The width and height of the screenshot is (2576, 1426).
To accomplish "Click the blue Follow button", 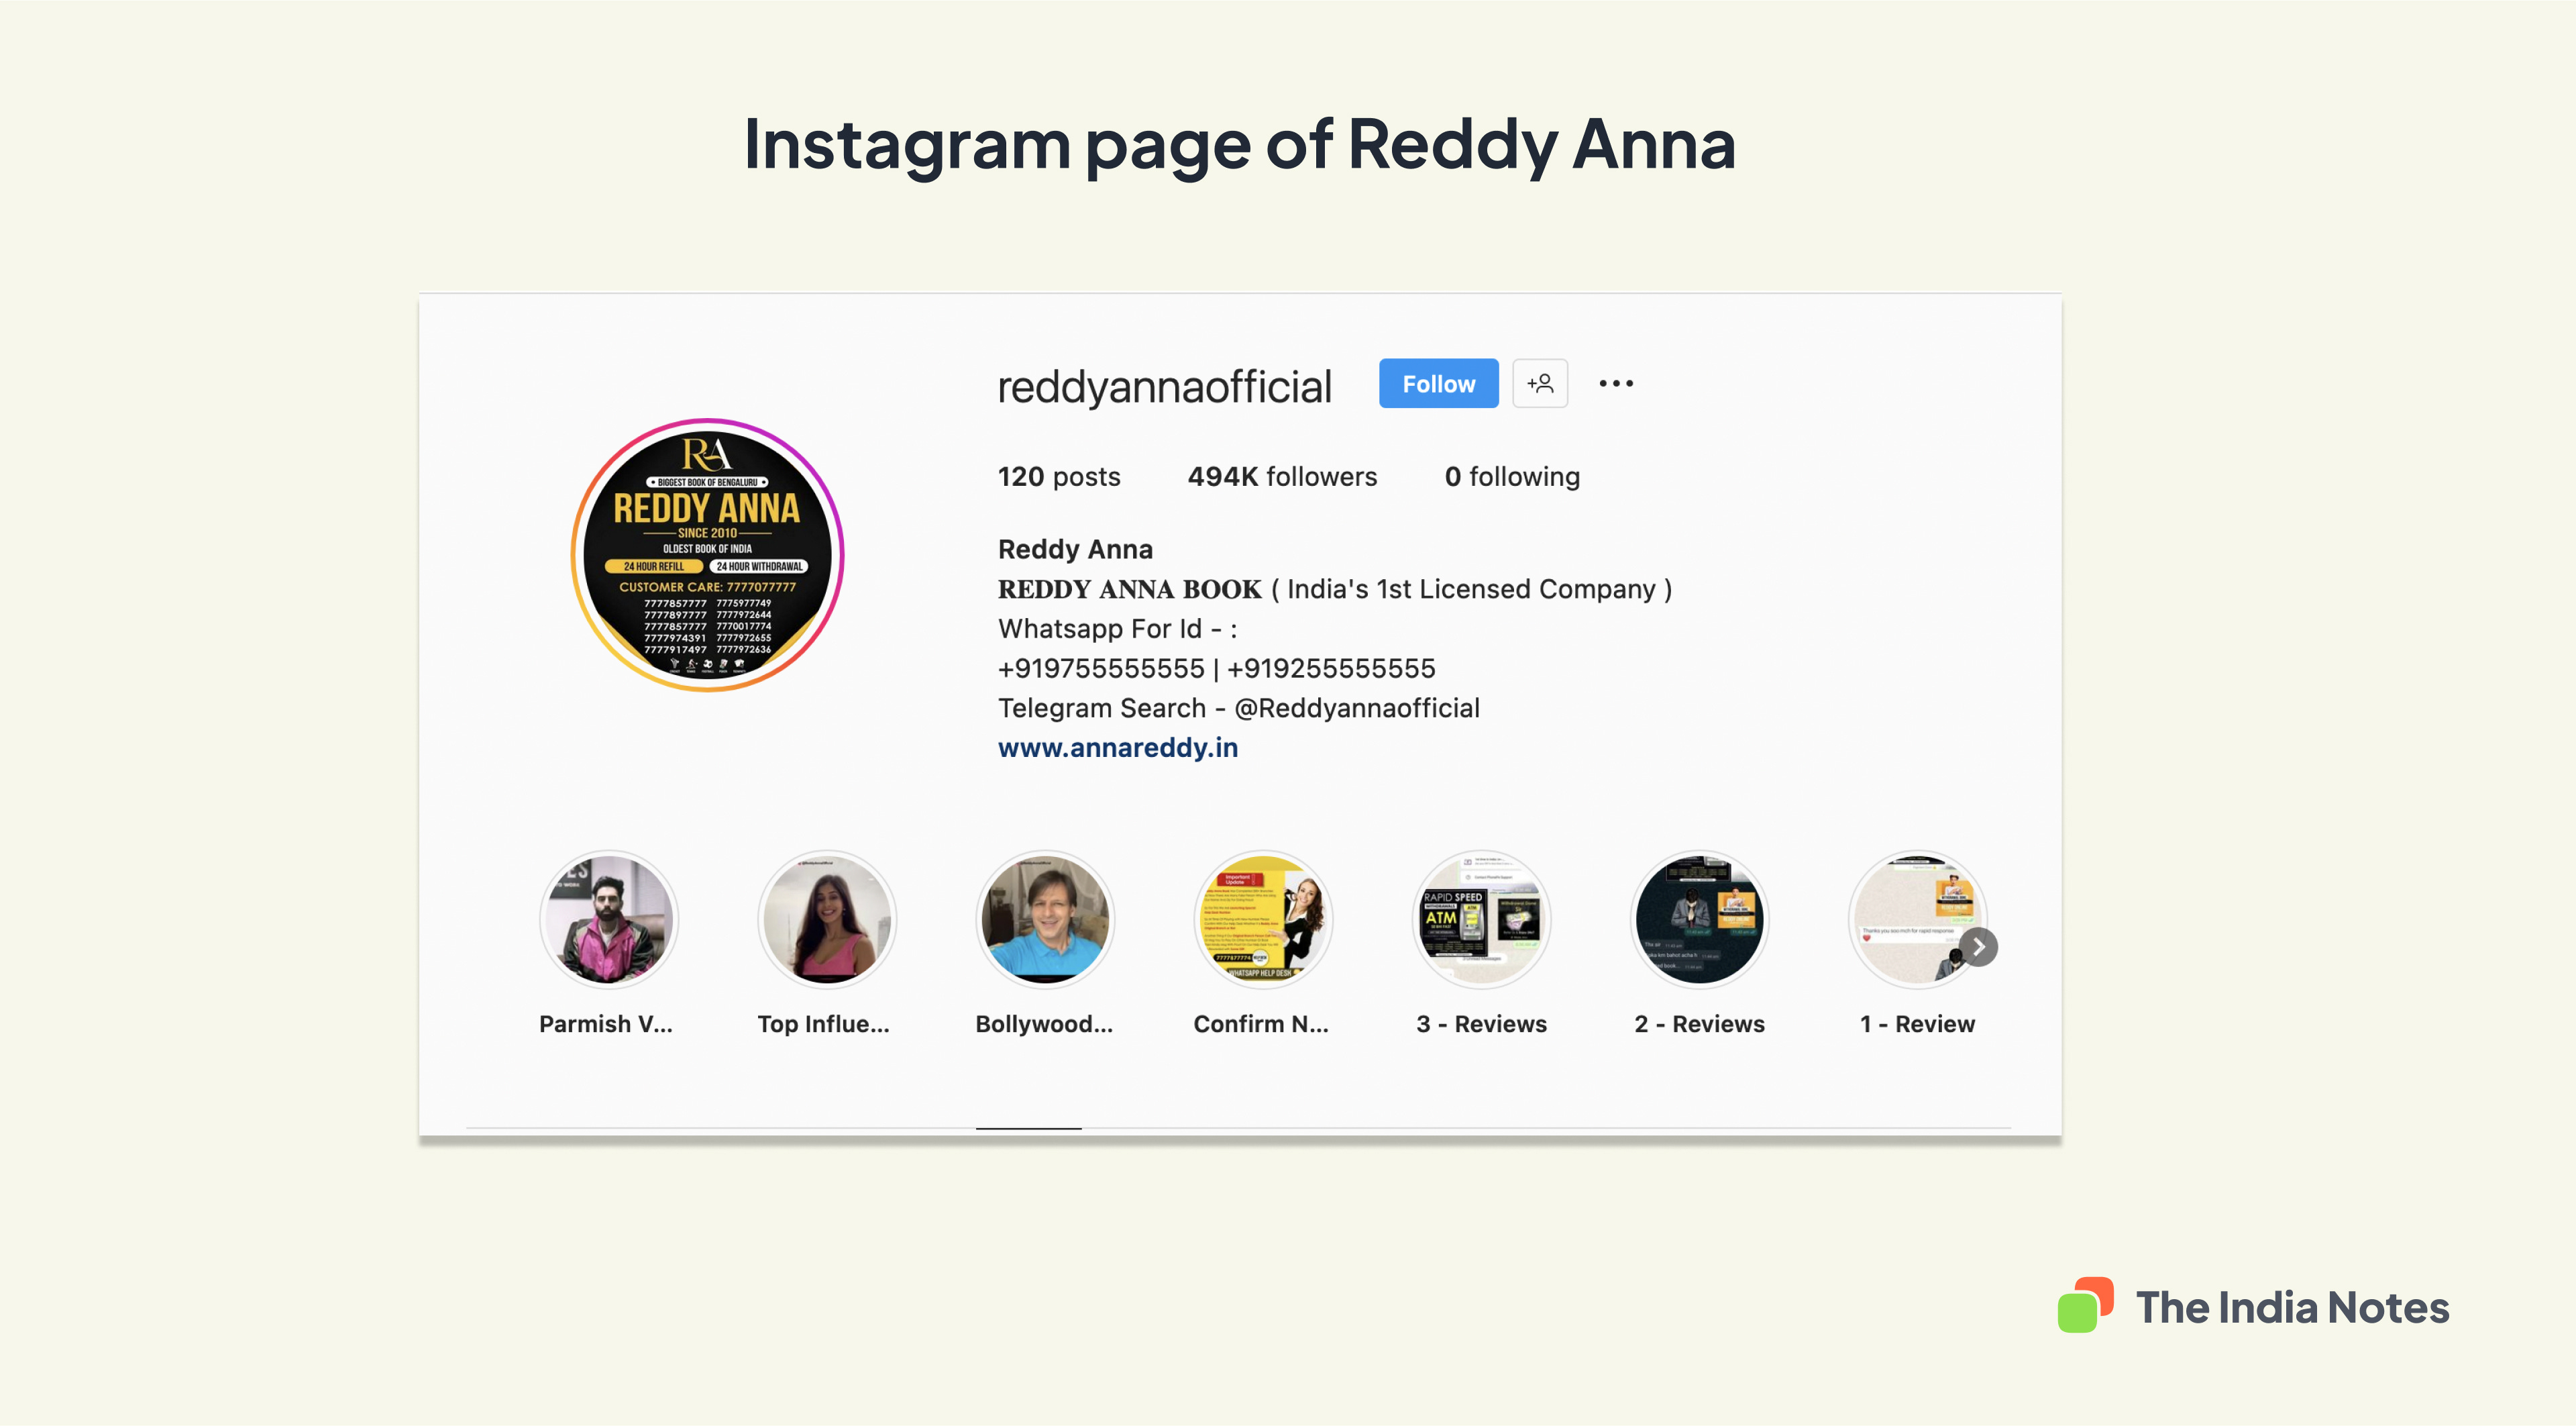I will click(x=1438, y=384).
